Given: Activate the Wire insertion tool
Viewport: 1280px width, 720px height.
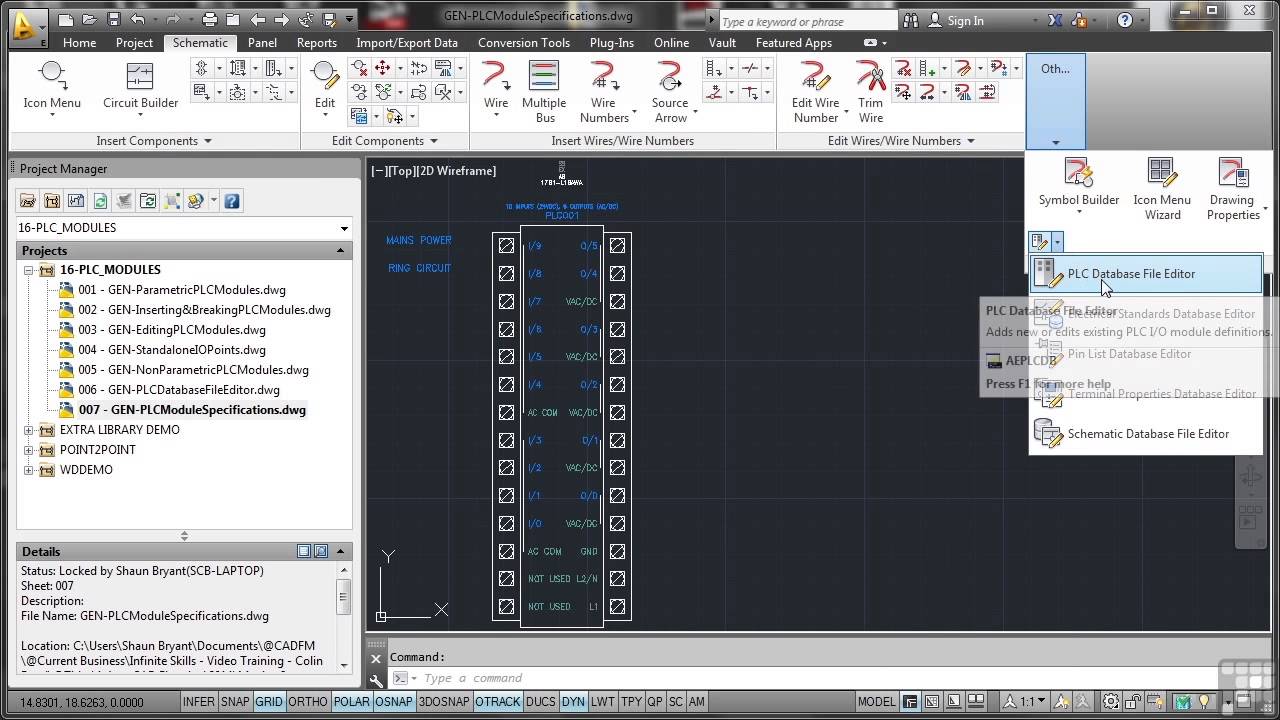Looking at the screenshot, I should click(496, 86).
